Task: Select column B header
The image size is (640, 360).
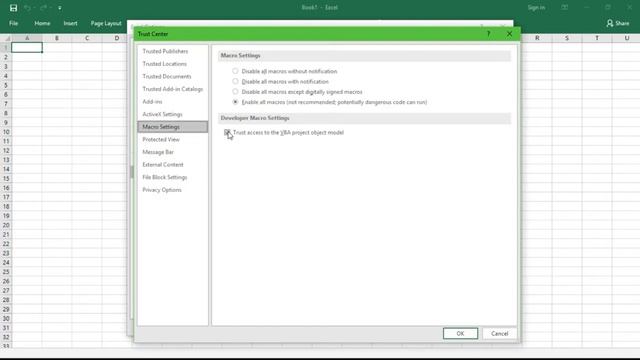Action: coord(57,38)
